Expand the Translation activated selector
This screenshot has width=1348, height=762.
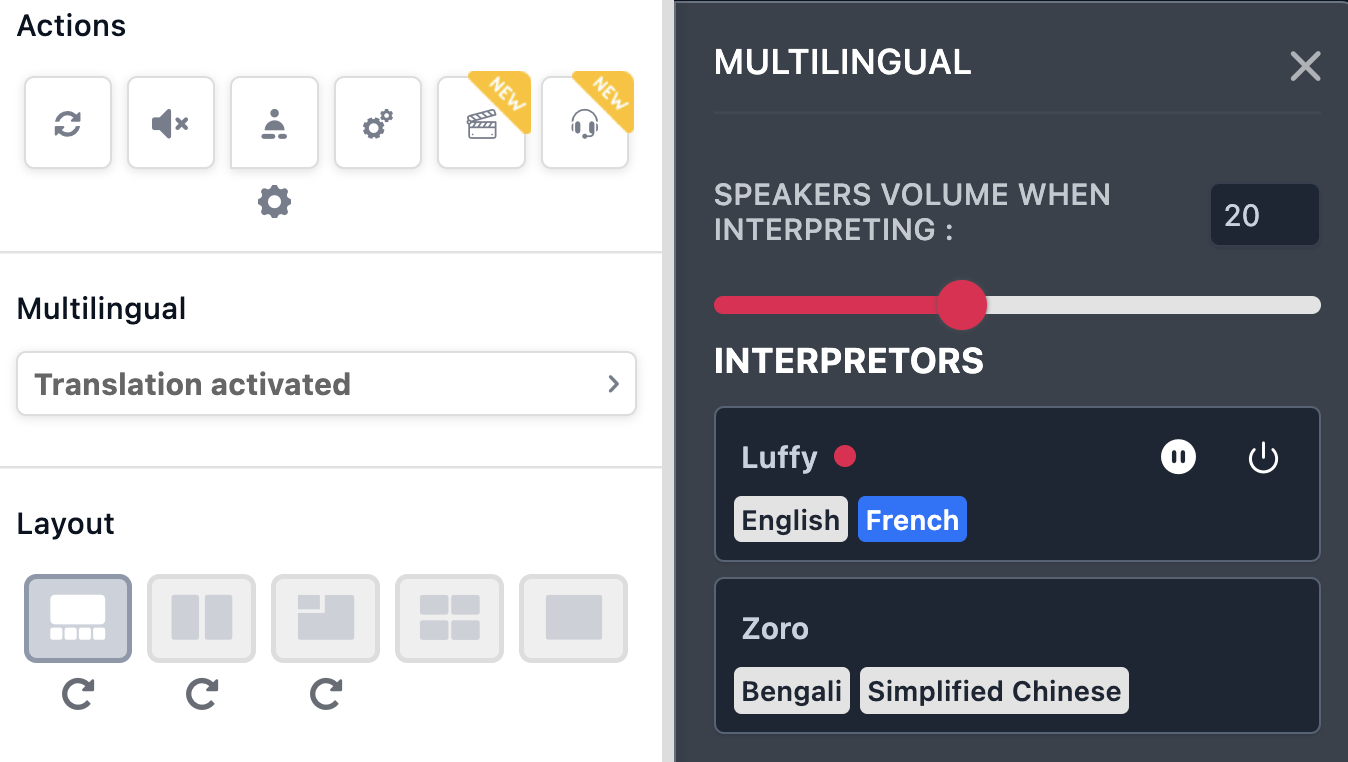coord(326,383)
